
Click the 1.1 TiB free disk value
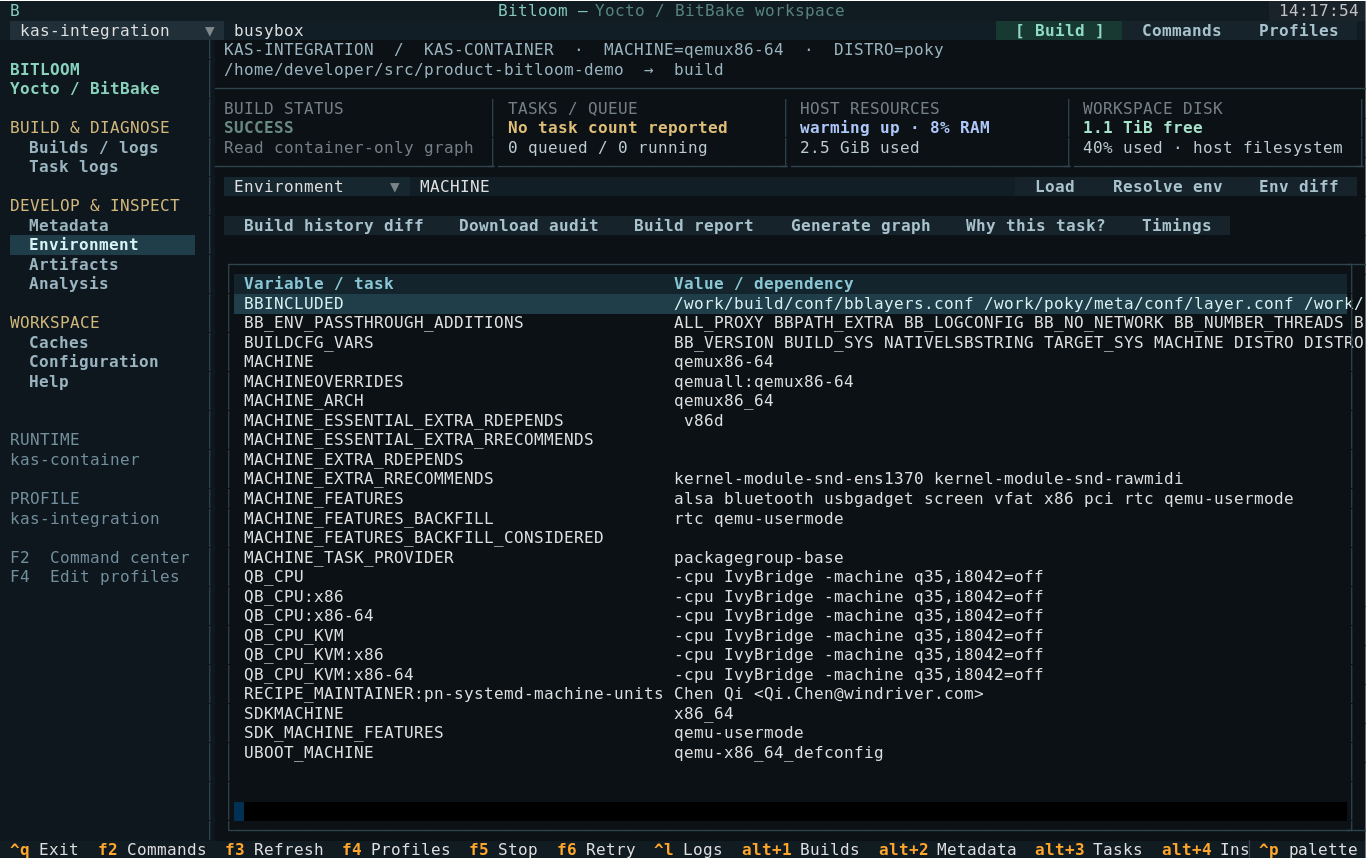tap(1142, 128)
